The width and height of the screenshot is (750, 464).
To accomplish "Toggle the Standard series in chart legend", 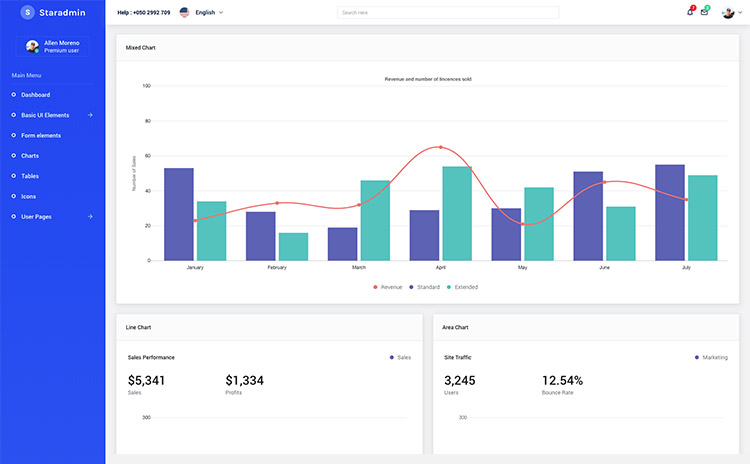I will click(x=423, y=287).
